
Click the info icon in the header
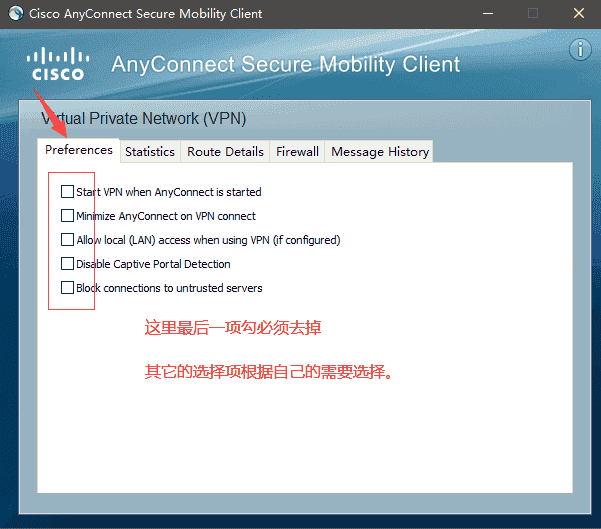580,49
